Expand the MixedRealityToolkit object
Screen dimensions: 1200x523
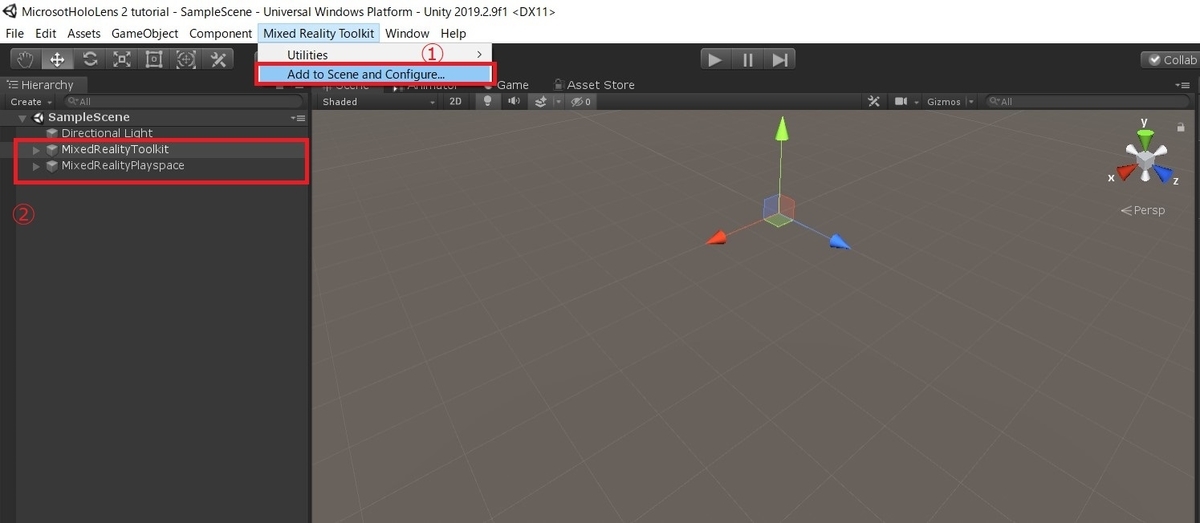point(37,149)
